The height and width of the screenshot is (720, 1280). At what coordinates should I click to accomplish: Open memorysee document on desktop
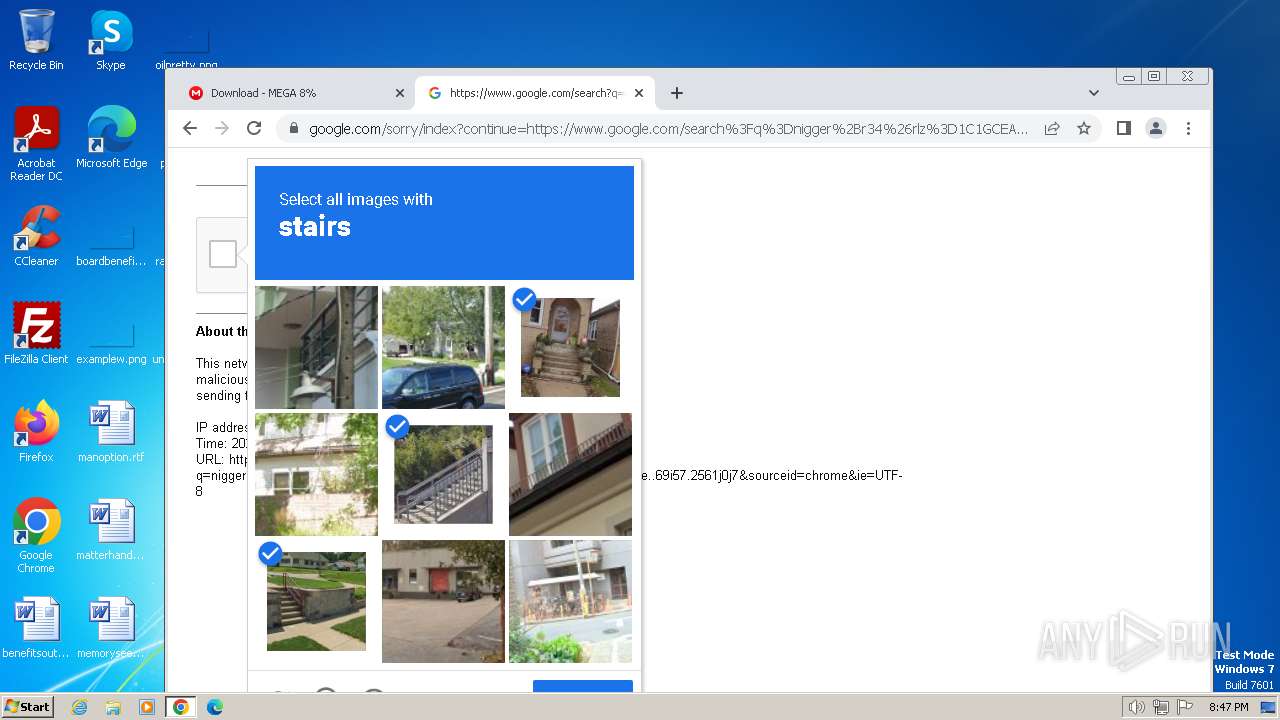pos(111,628)
